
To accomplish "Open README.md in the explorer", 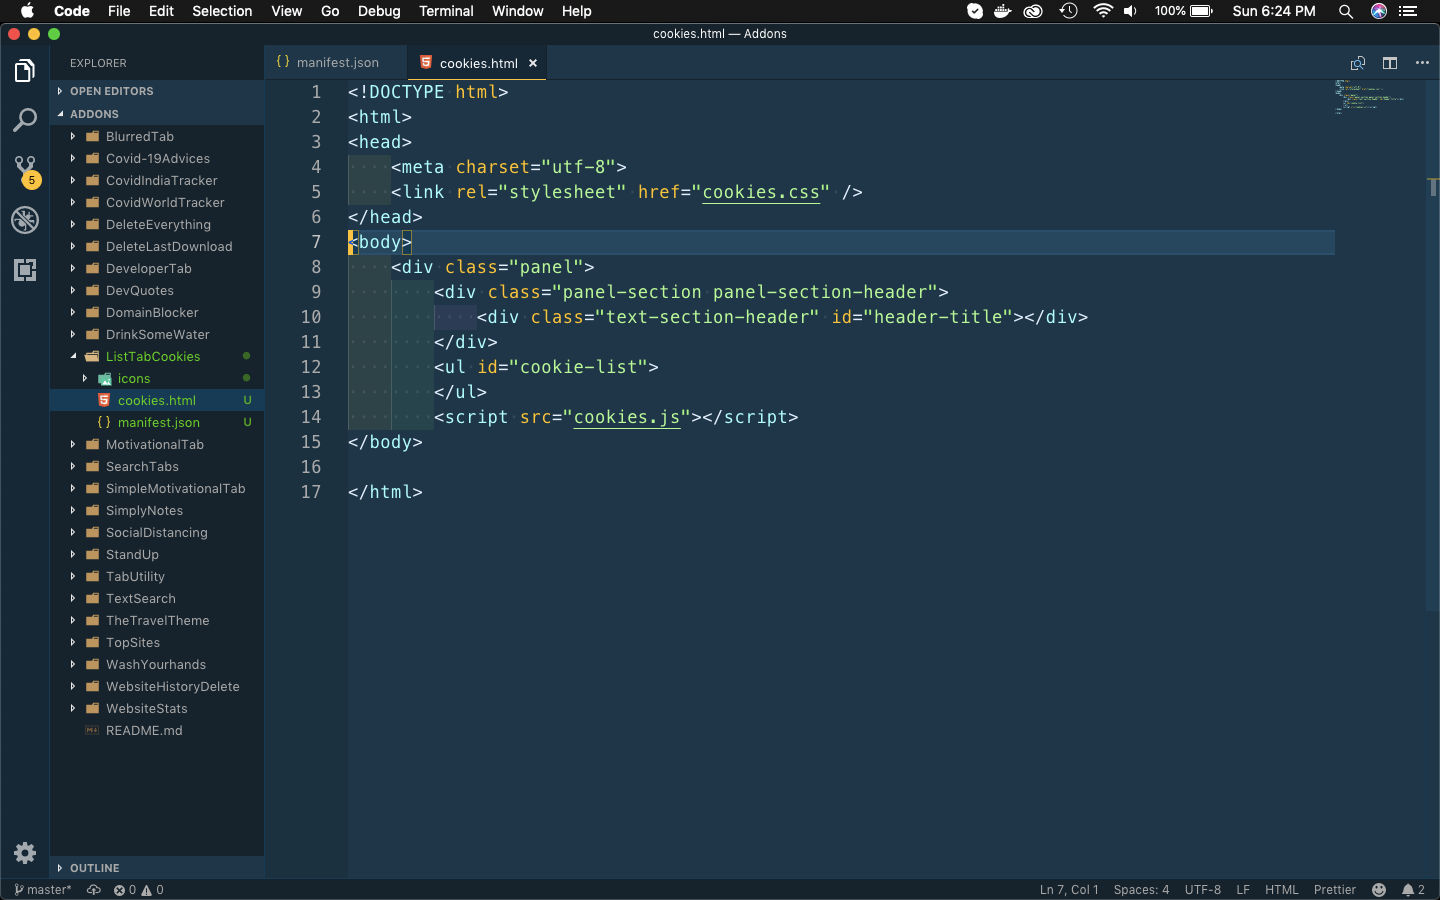I will click(157, 730).
